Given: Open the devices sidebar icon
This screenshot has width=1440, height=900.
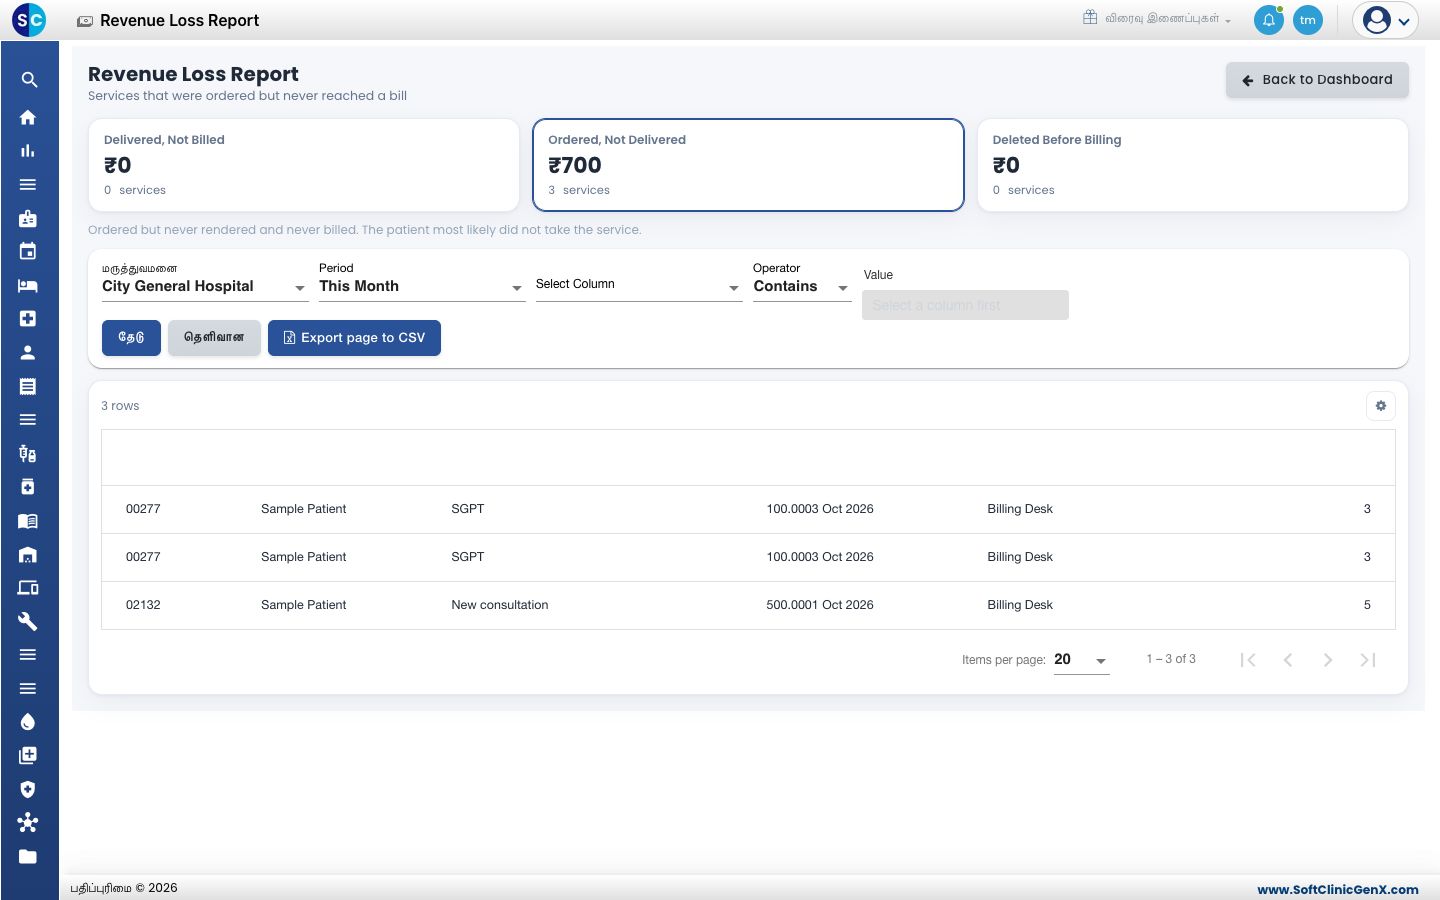Looking at the screenshot, I should point(28,588).
